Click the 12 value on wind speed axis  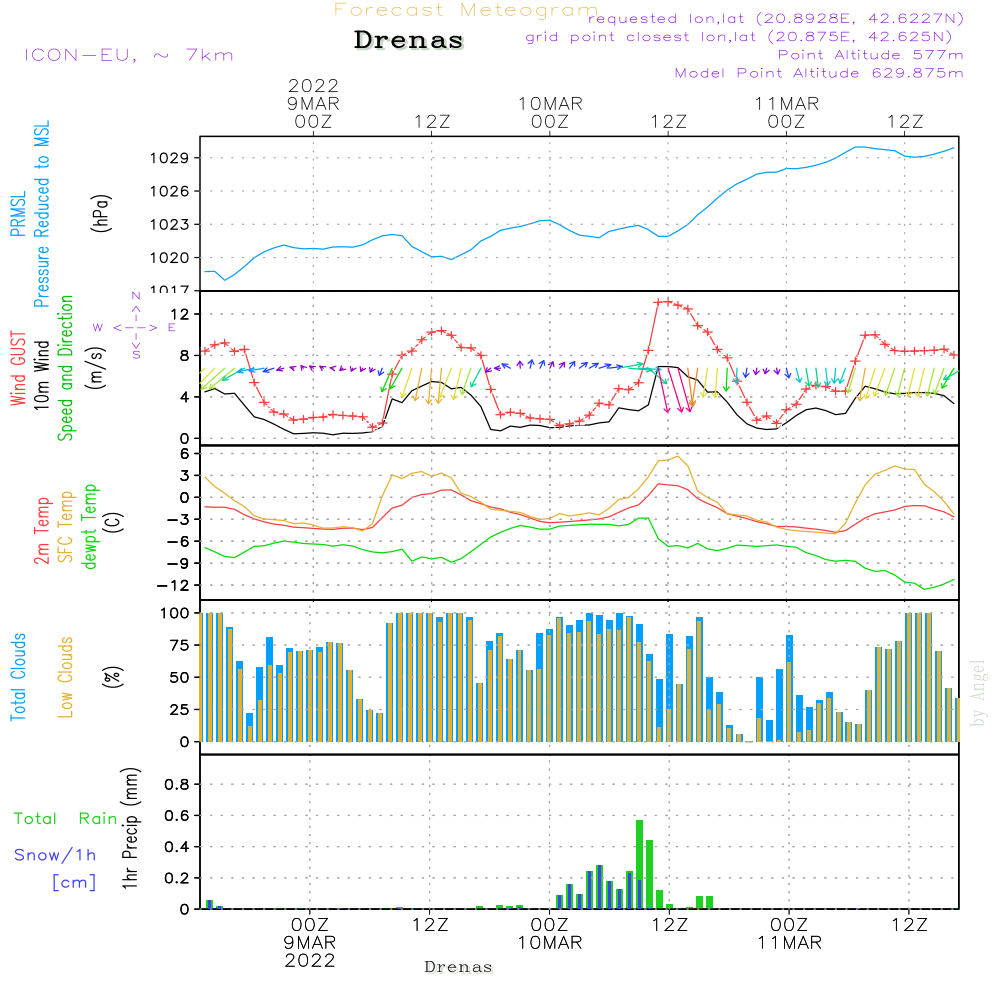(x=180, y=314)
